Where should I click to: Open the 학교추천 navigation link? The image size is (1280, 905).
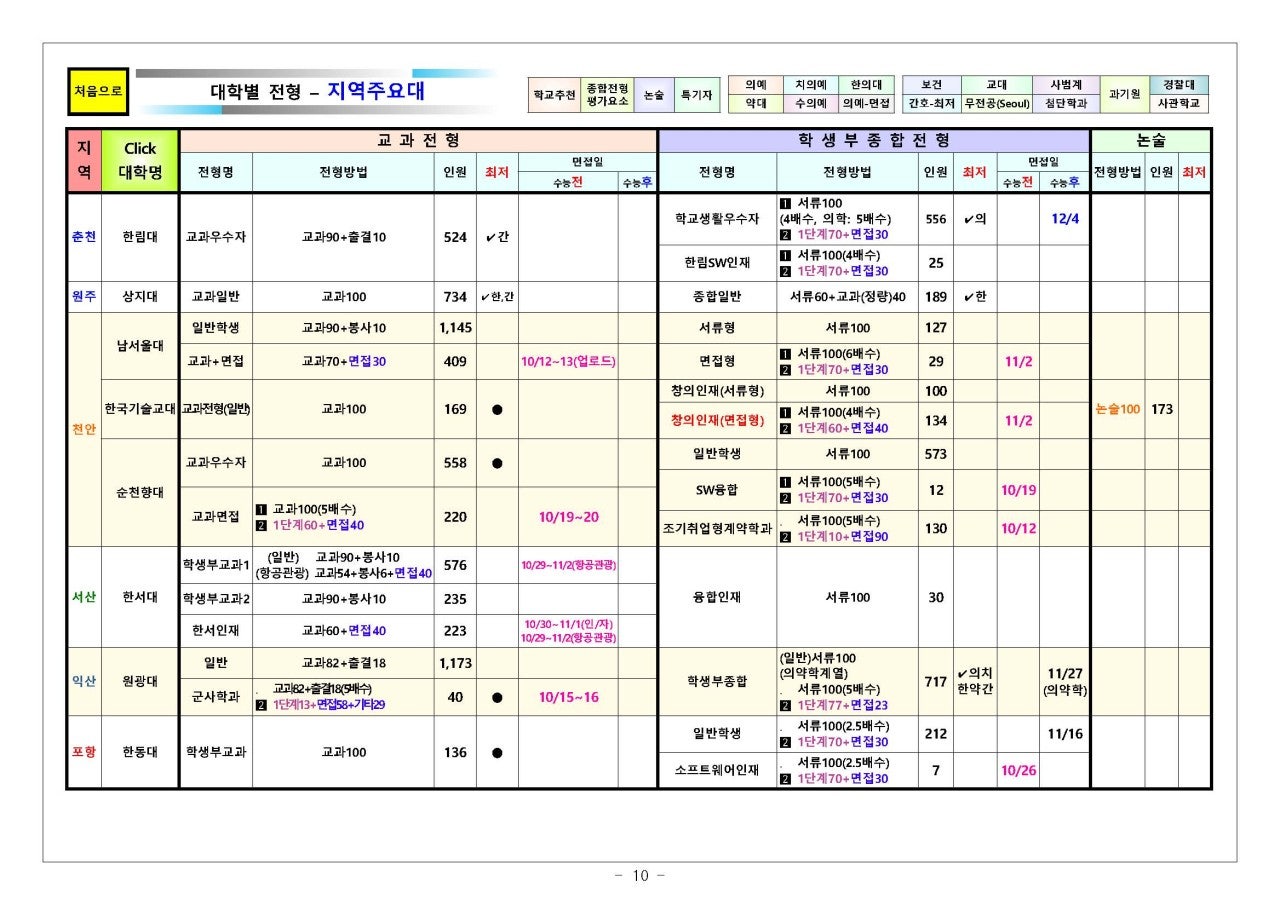tap(555, 95)
